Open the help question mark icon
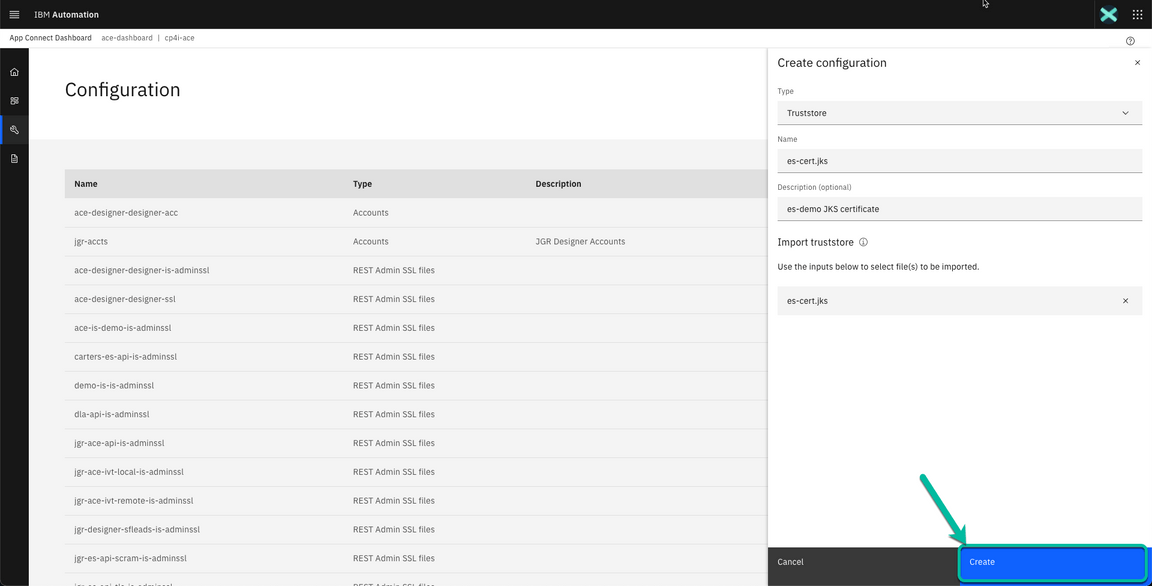 [x=1130, y=40]
